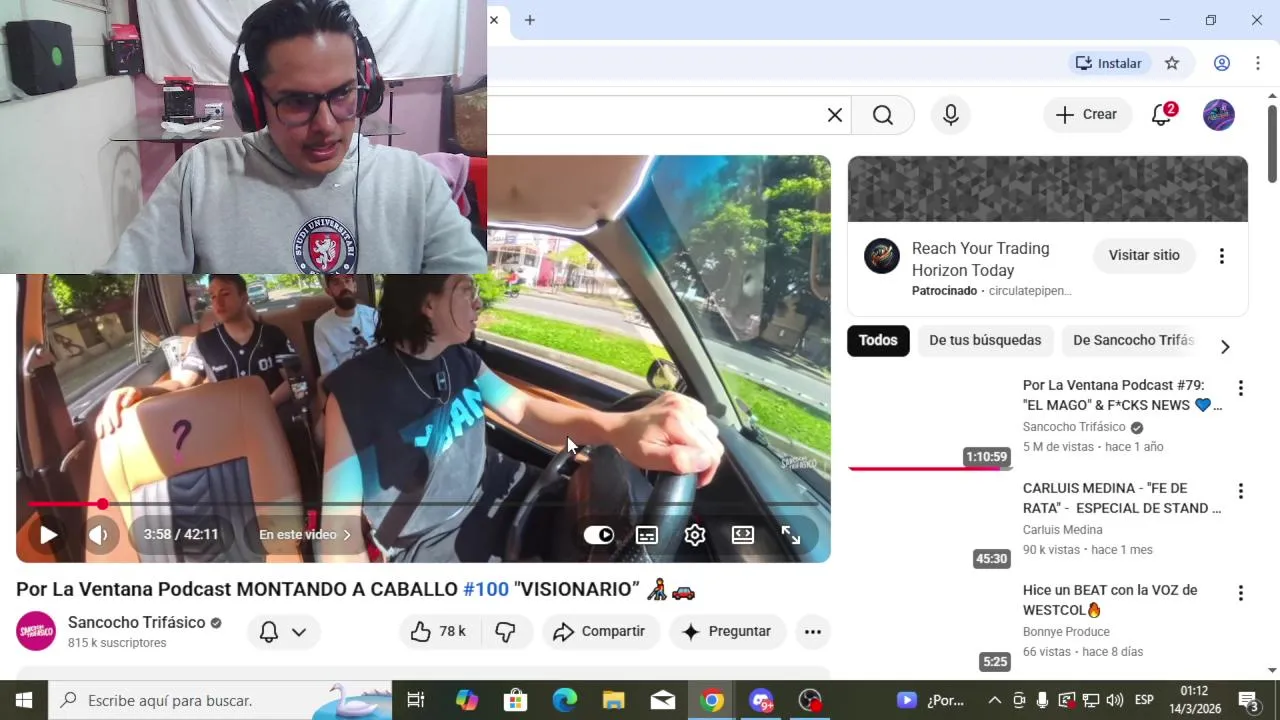The height and width of the screenshot is (720, 1280).
Task: Bookmark page with star icon
Action: pos(1172,63)
